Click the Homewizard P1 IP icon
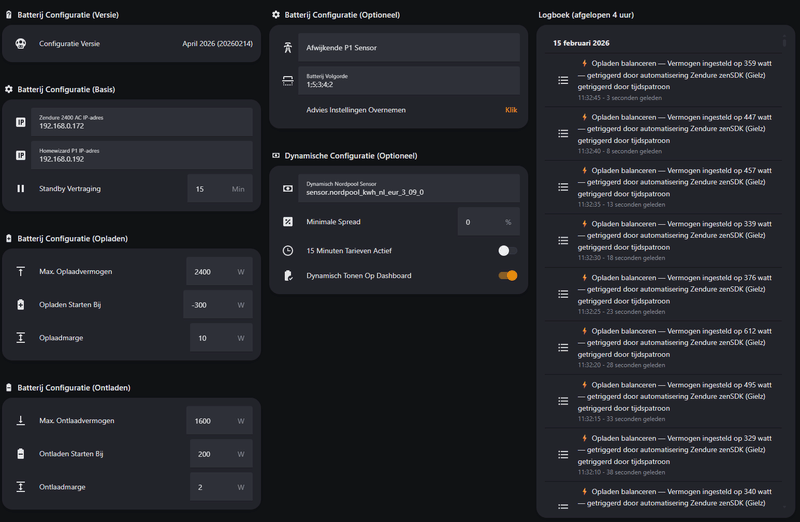This screenshot has height=522, width=800. (21, 156)
